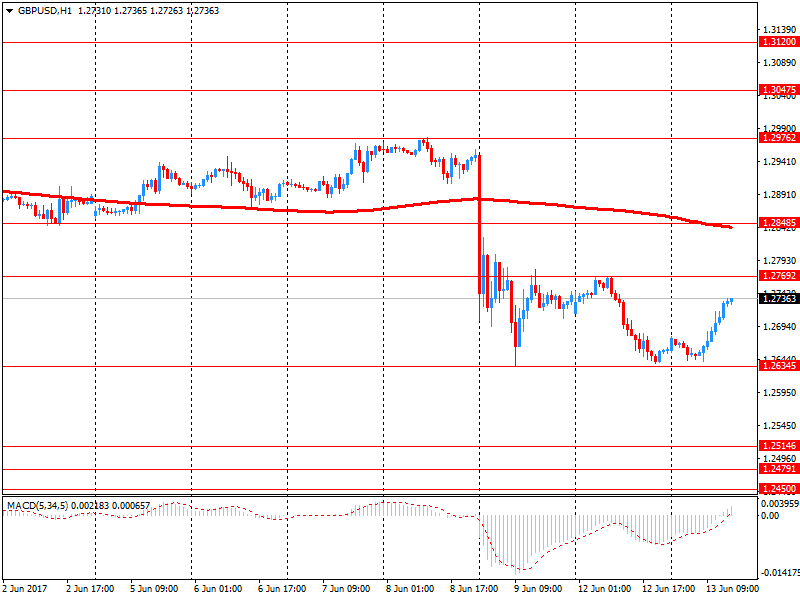Click the 5 Jun 09:00 time axis label

point(154,588)
